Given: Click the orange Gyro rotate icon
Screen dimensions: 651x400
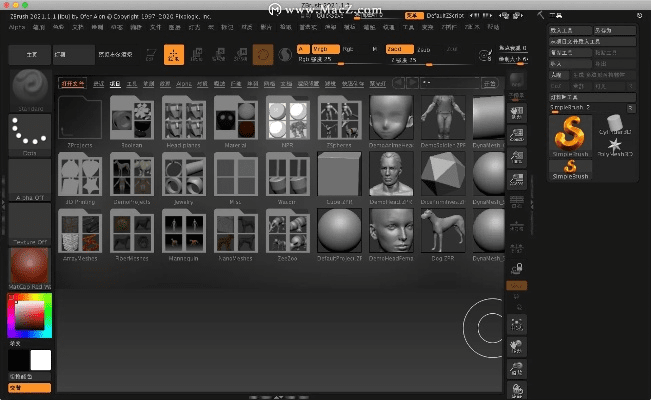Looking at the screenshot, I should [x=264, y=56].
